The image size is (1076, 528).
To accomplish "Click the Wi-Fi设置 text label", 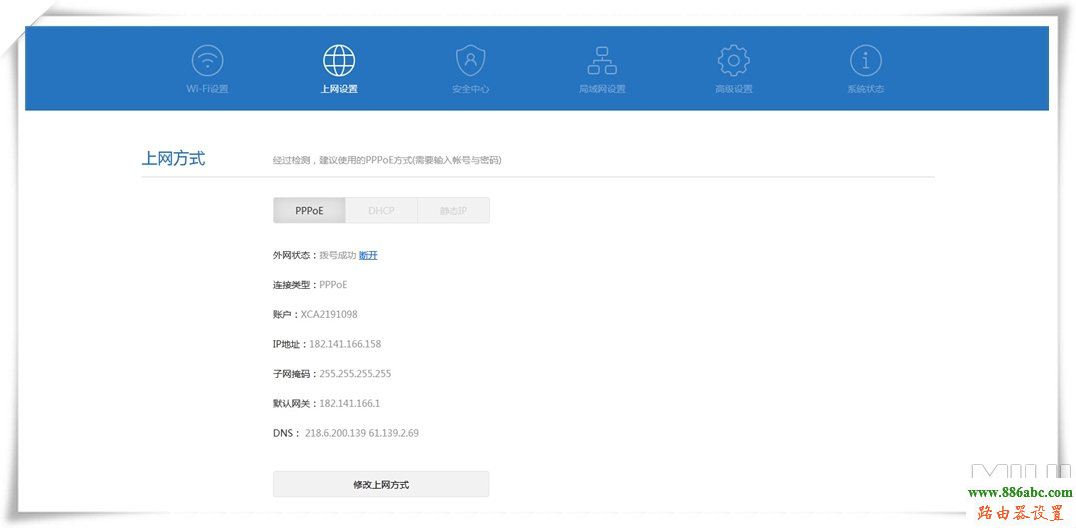I will coord(207,89).
